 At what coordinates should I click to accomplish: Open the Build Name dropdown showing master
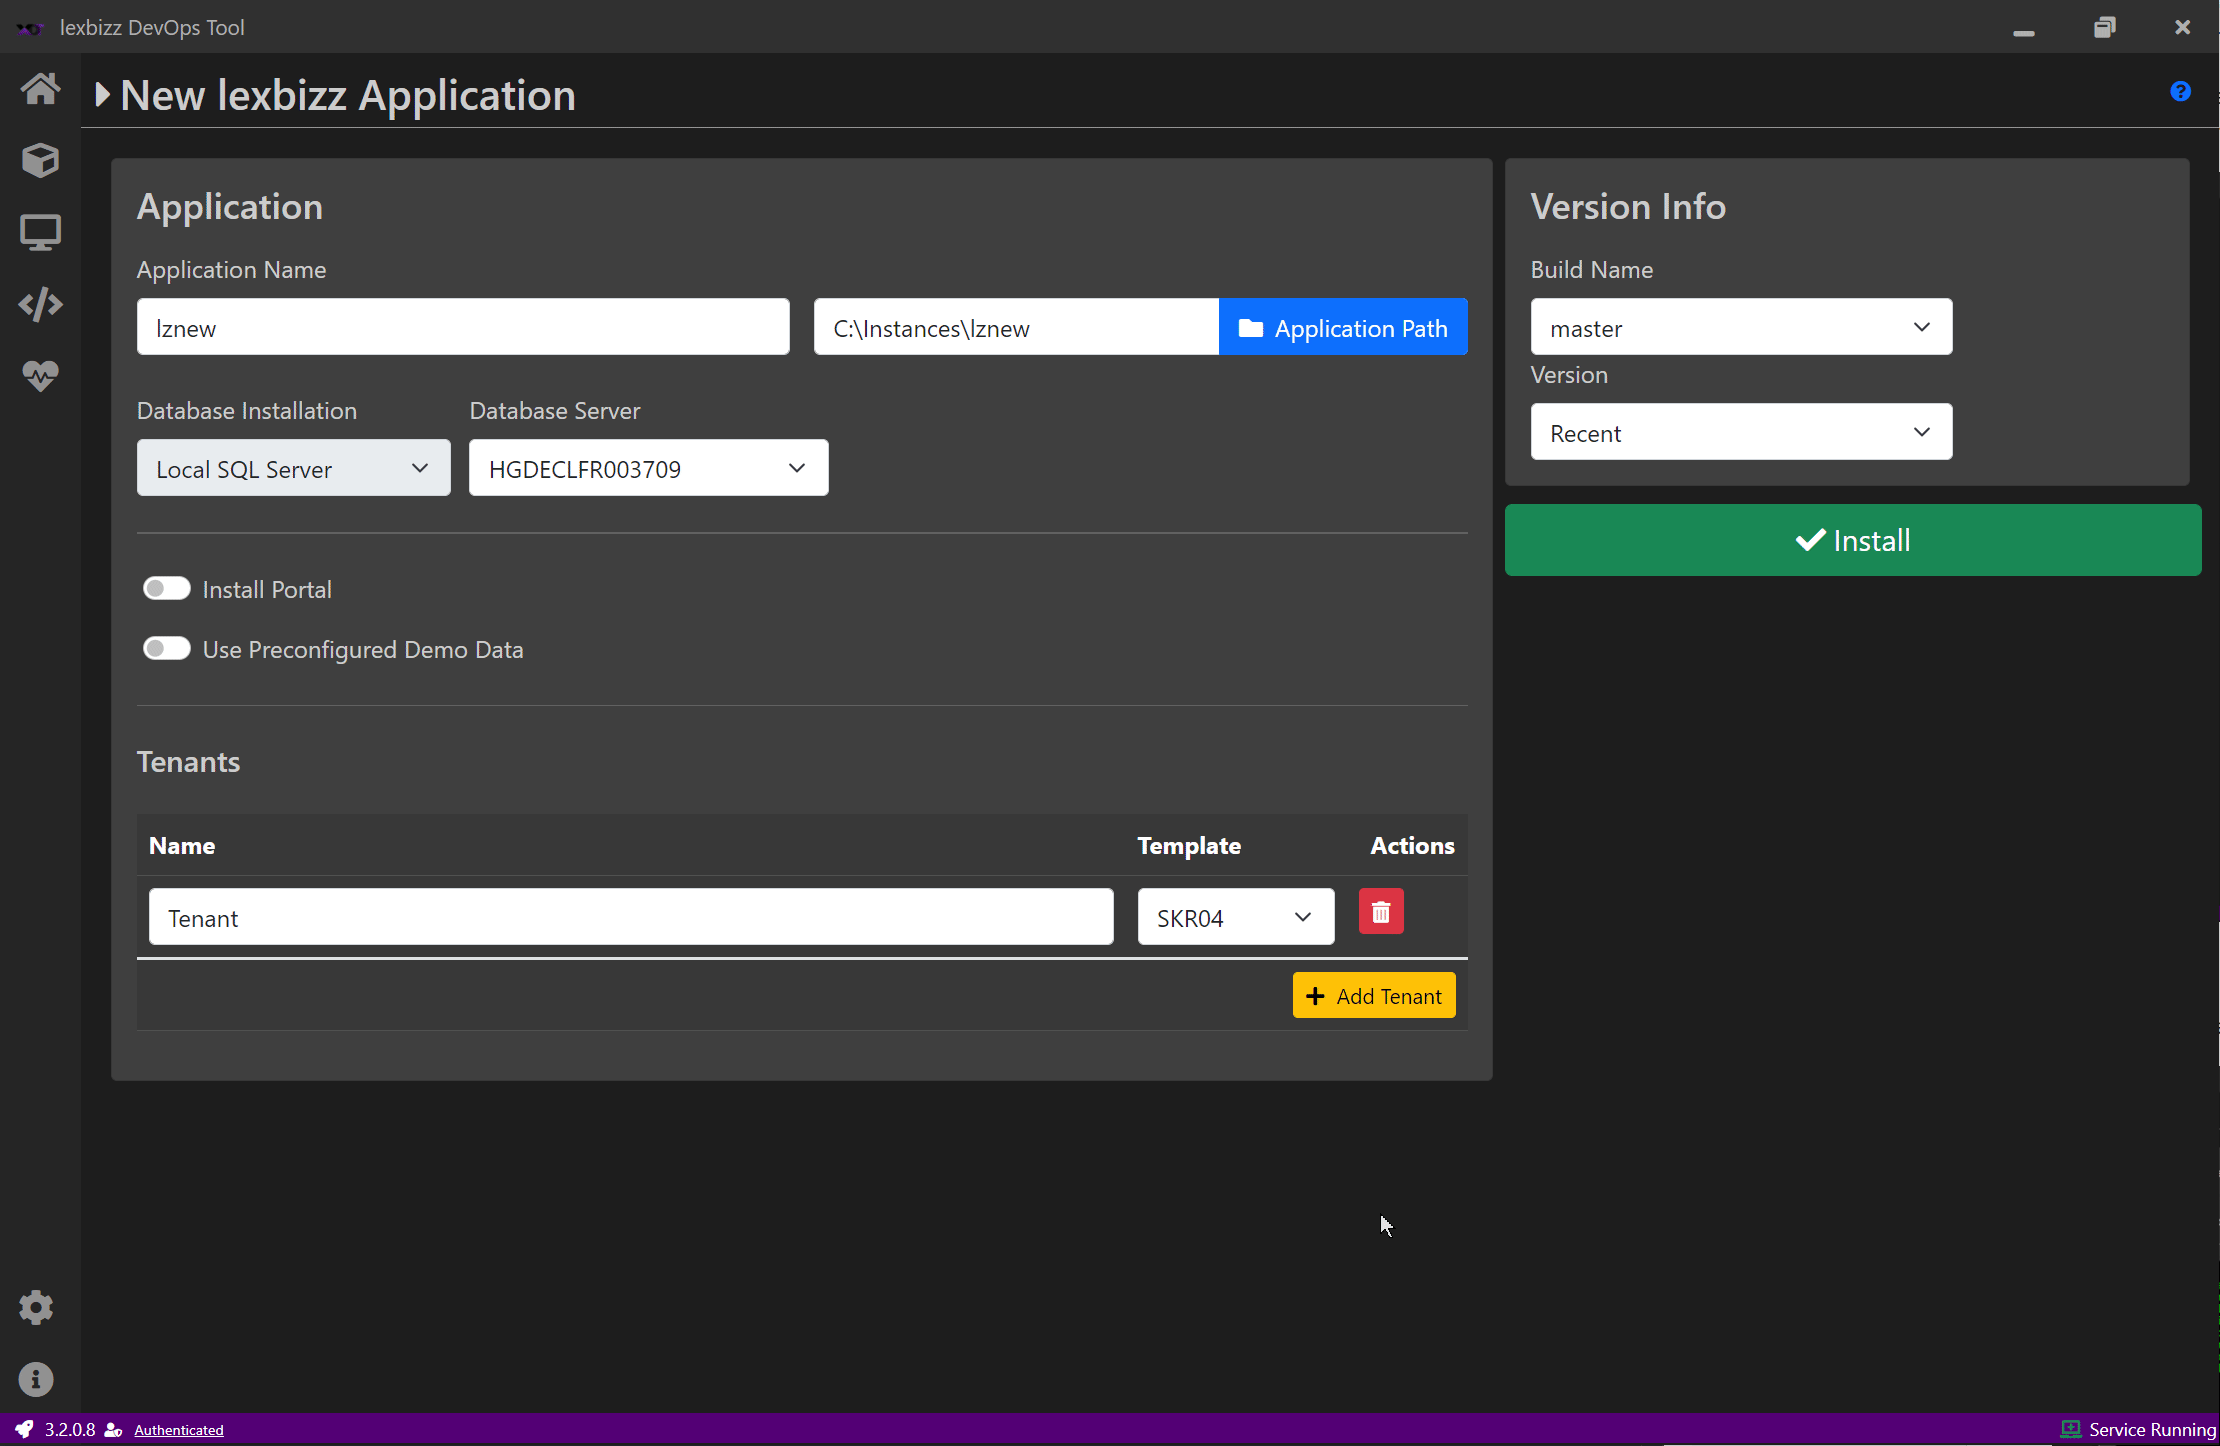click(1741, 327)
